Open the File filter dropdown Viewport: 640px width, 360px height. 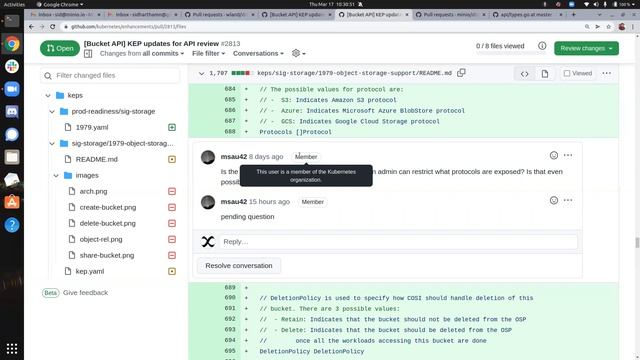pos(208,53)
